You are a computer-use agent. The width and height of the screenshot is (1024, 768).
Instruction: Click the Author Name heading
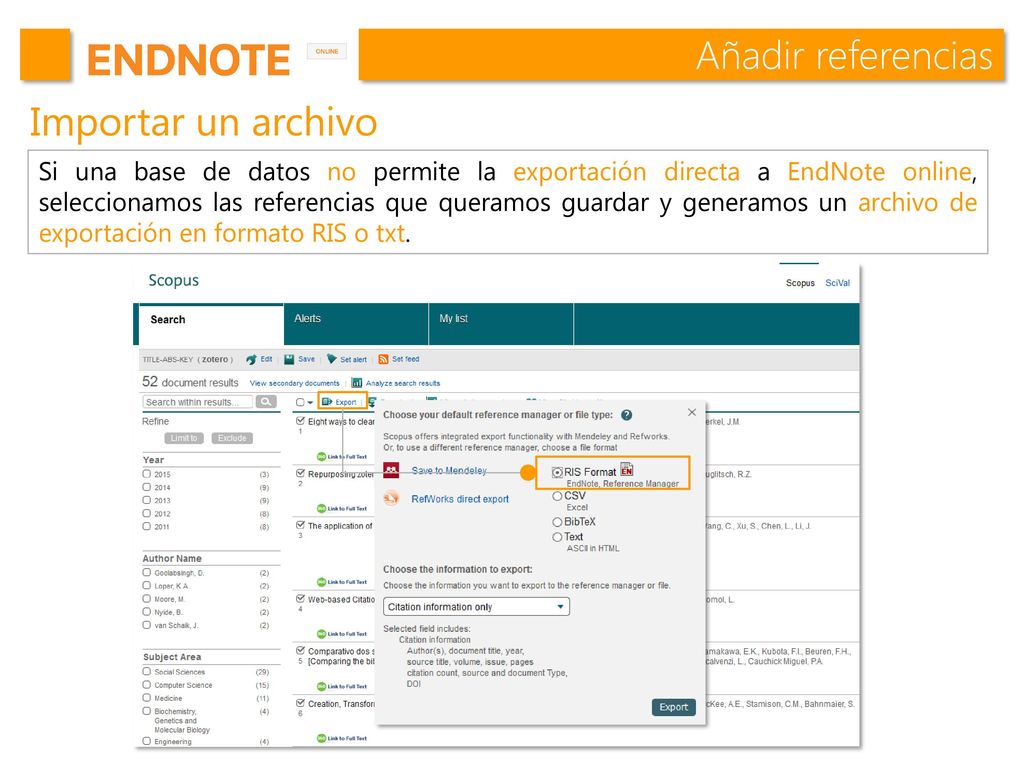click(172, 558)
